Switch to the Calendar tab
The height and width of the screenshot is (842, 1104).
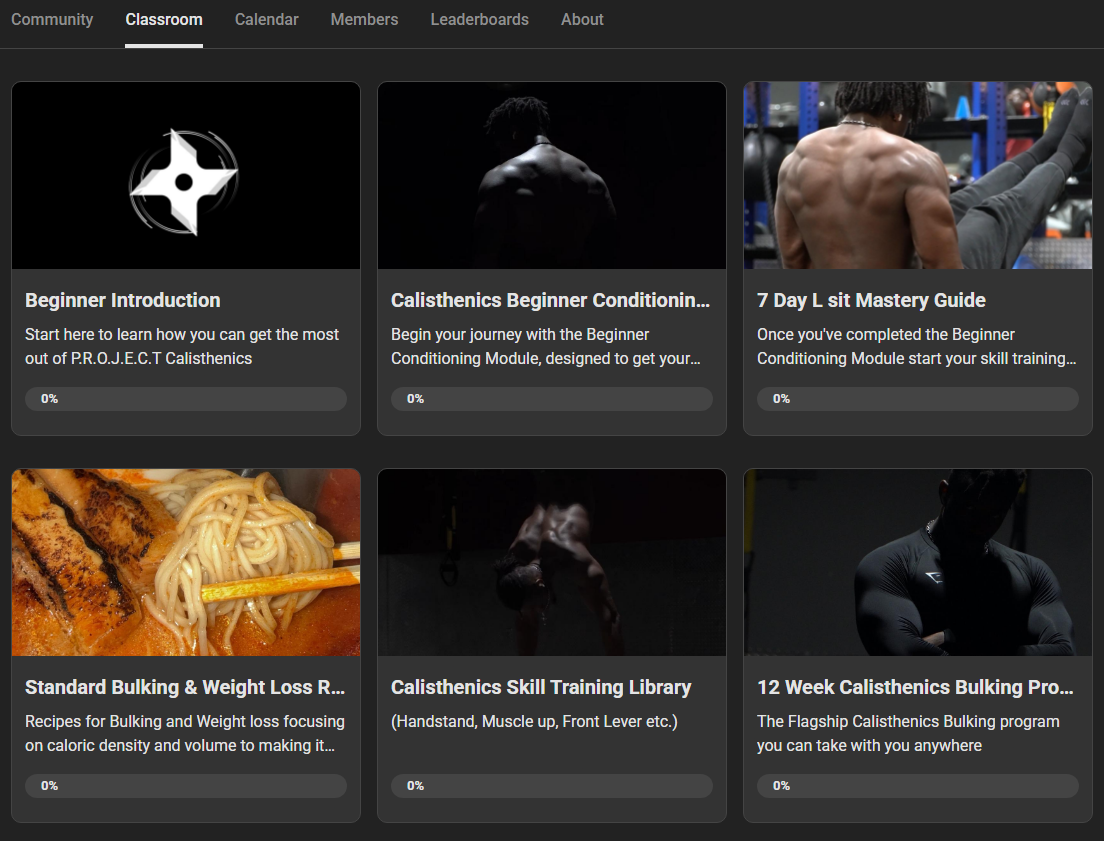coord(266,20)
